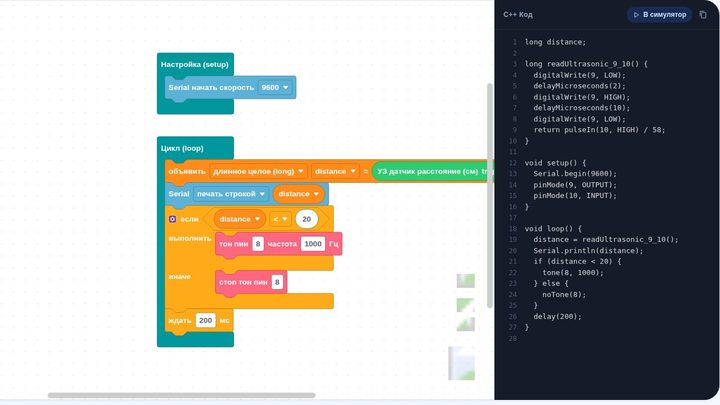Click code line 'Serial.println(distance);'
This screenshot has height=405, width=720.
[x=588, y=250]
